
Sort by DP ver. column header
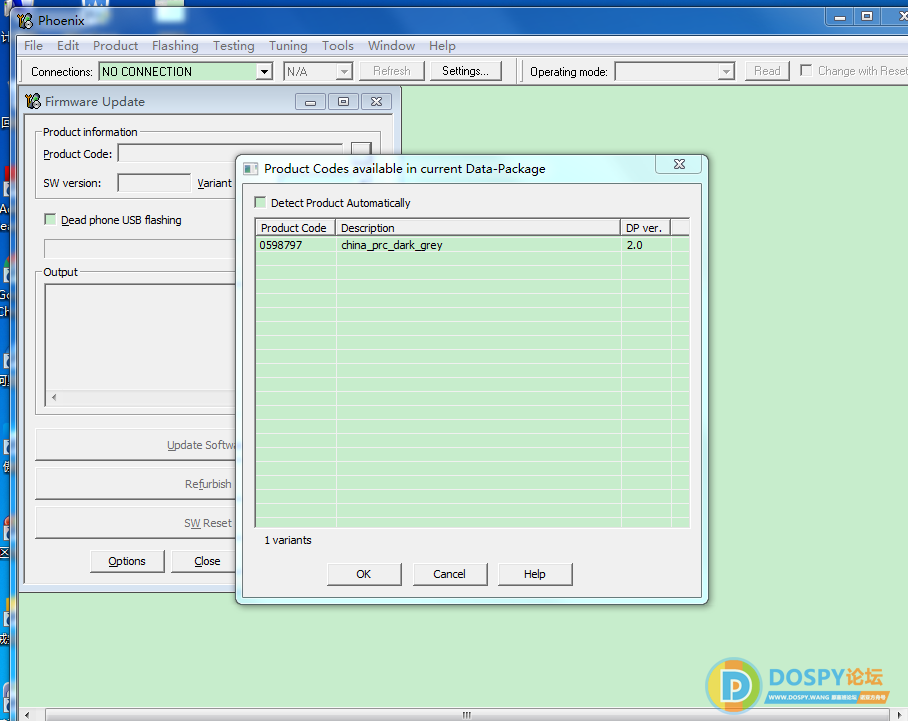pos(645,228)
